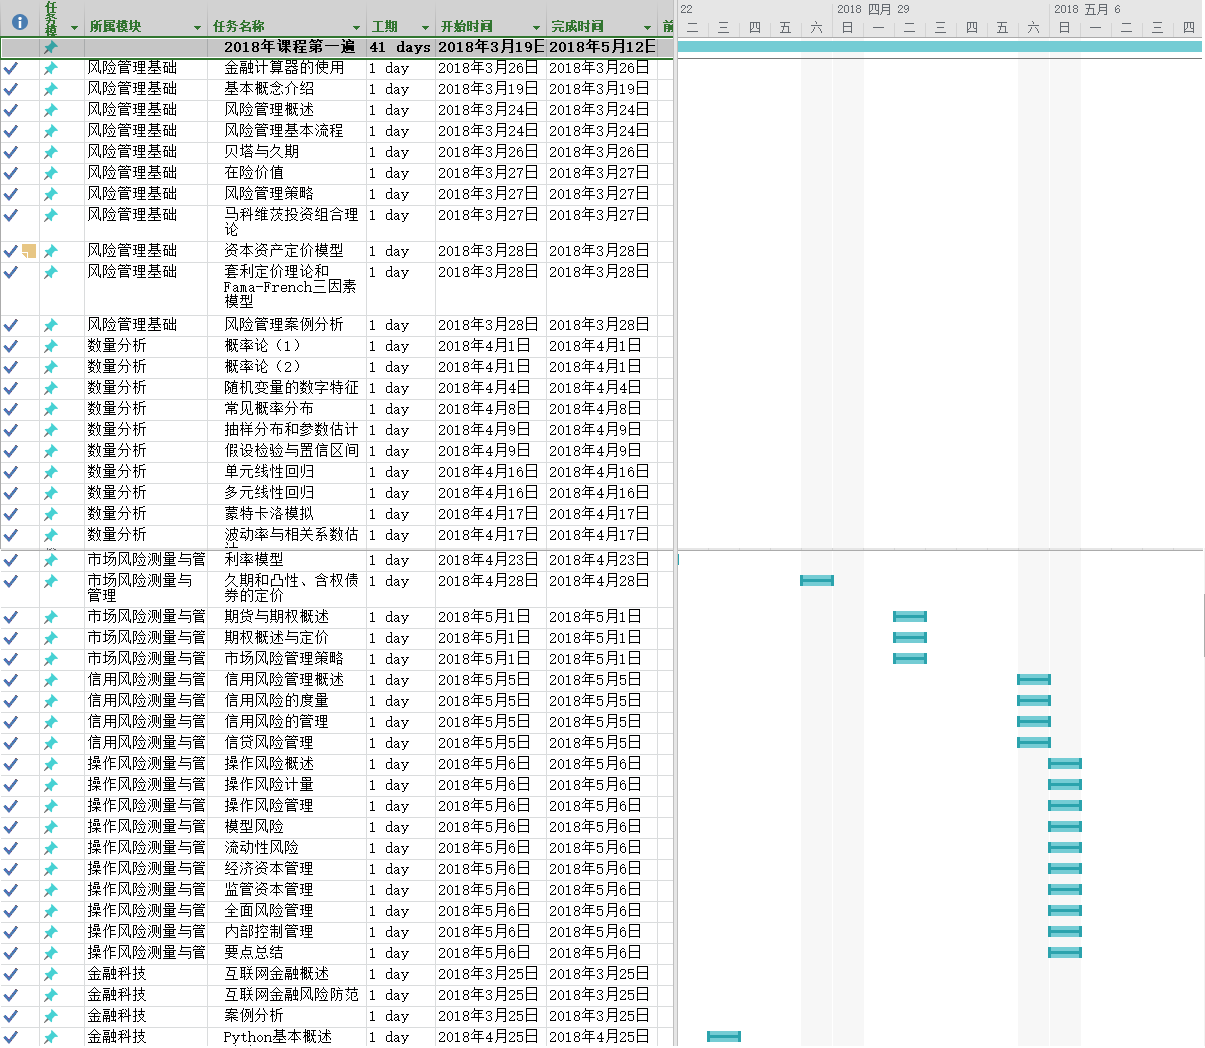Click the checkmark next to 互联网金融概述 task

pos(11,974)
